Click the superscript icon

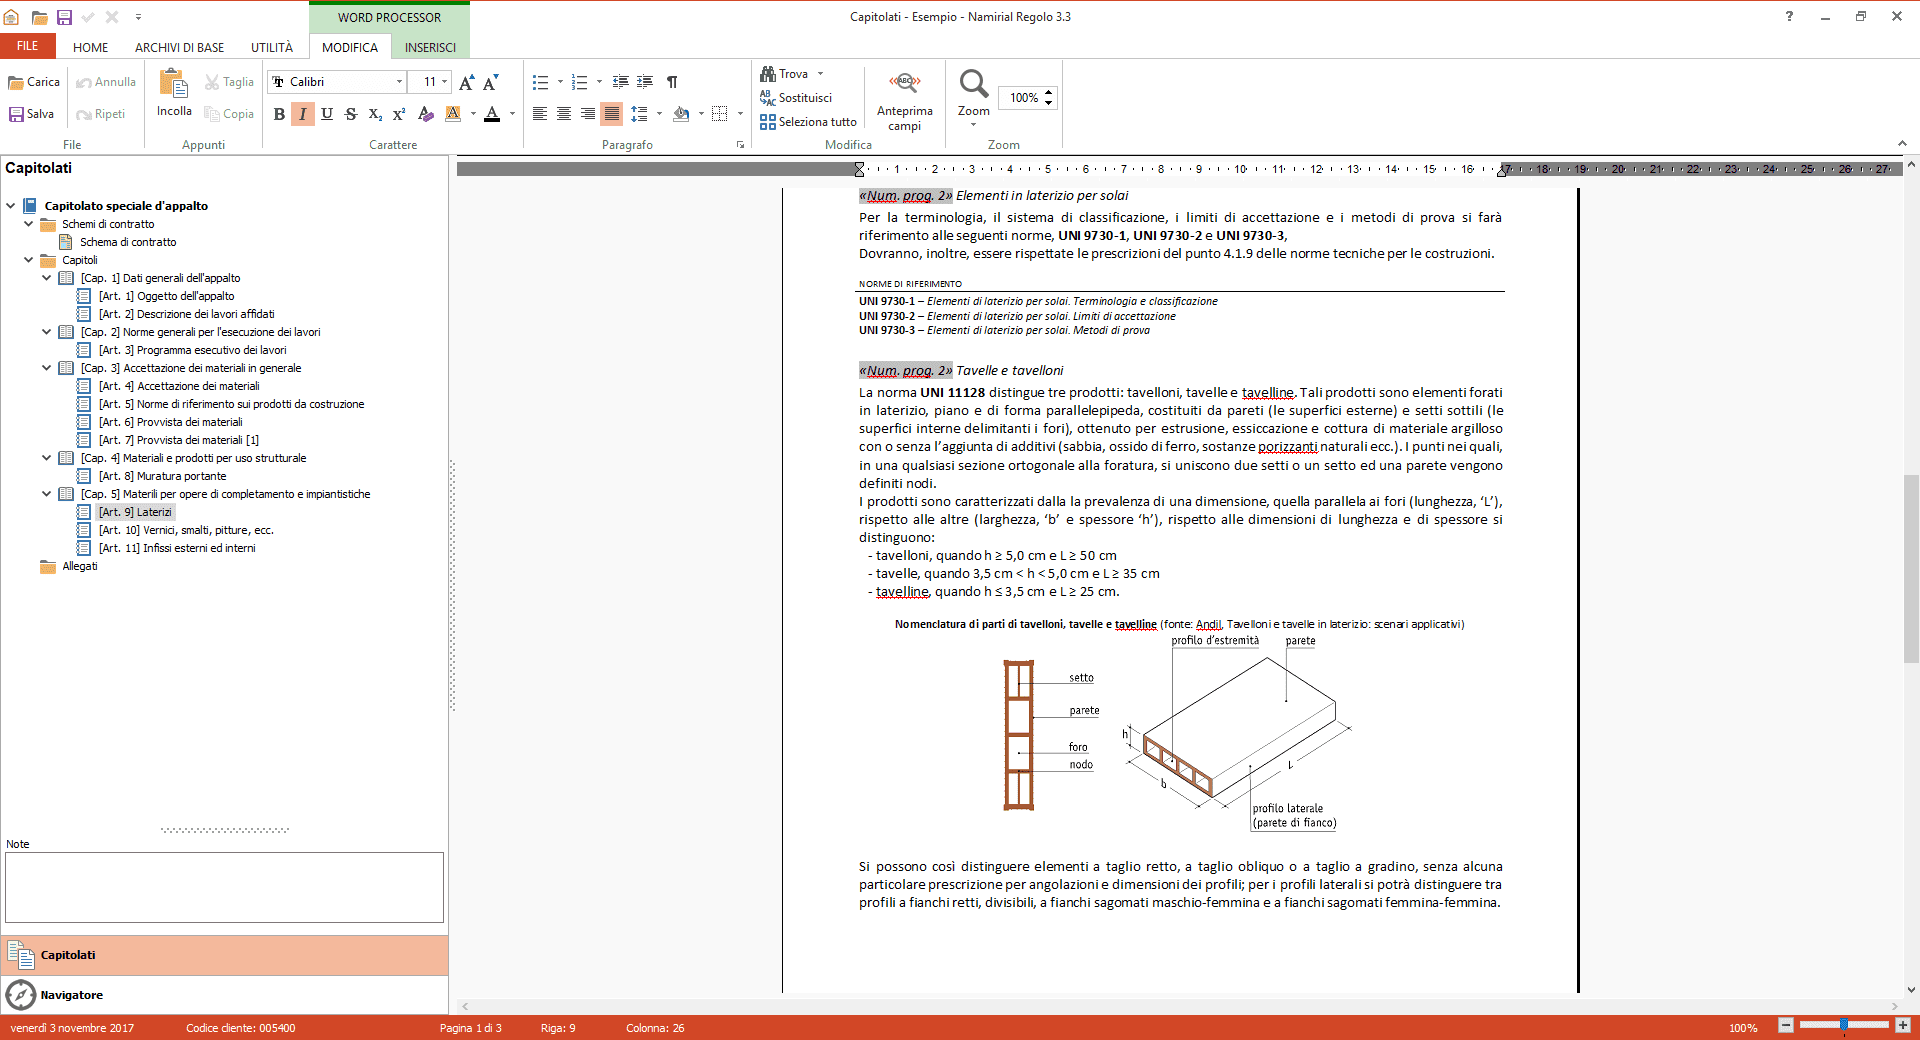(x=399, y=114)
